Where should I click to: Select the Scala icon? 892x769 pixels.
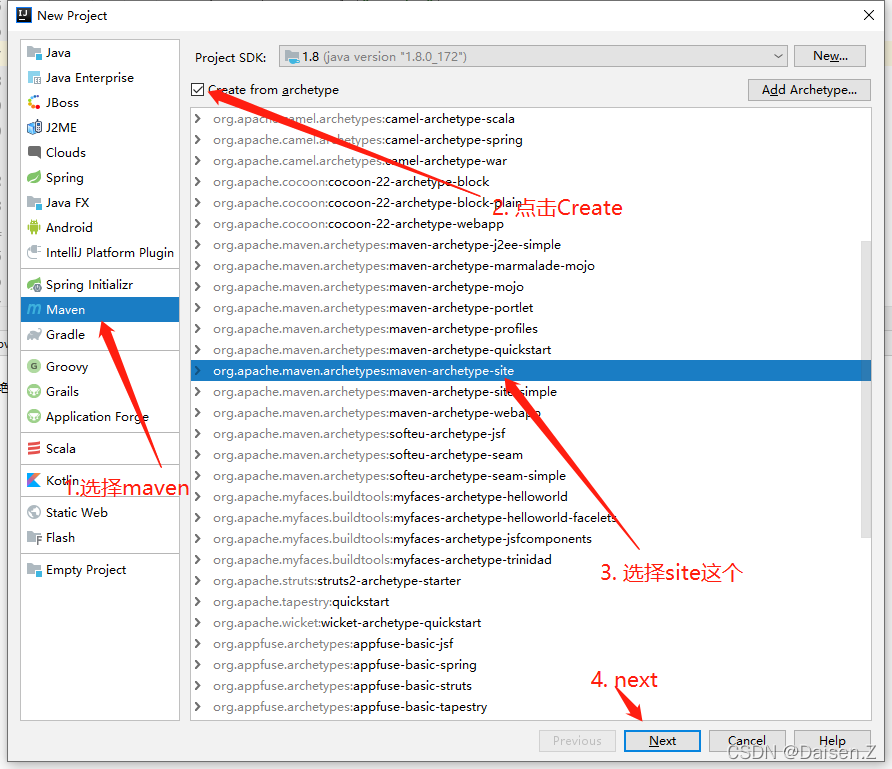34,448
